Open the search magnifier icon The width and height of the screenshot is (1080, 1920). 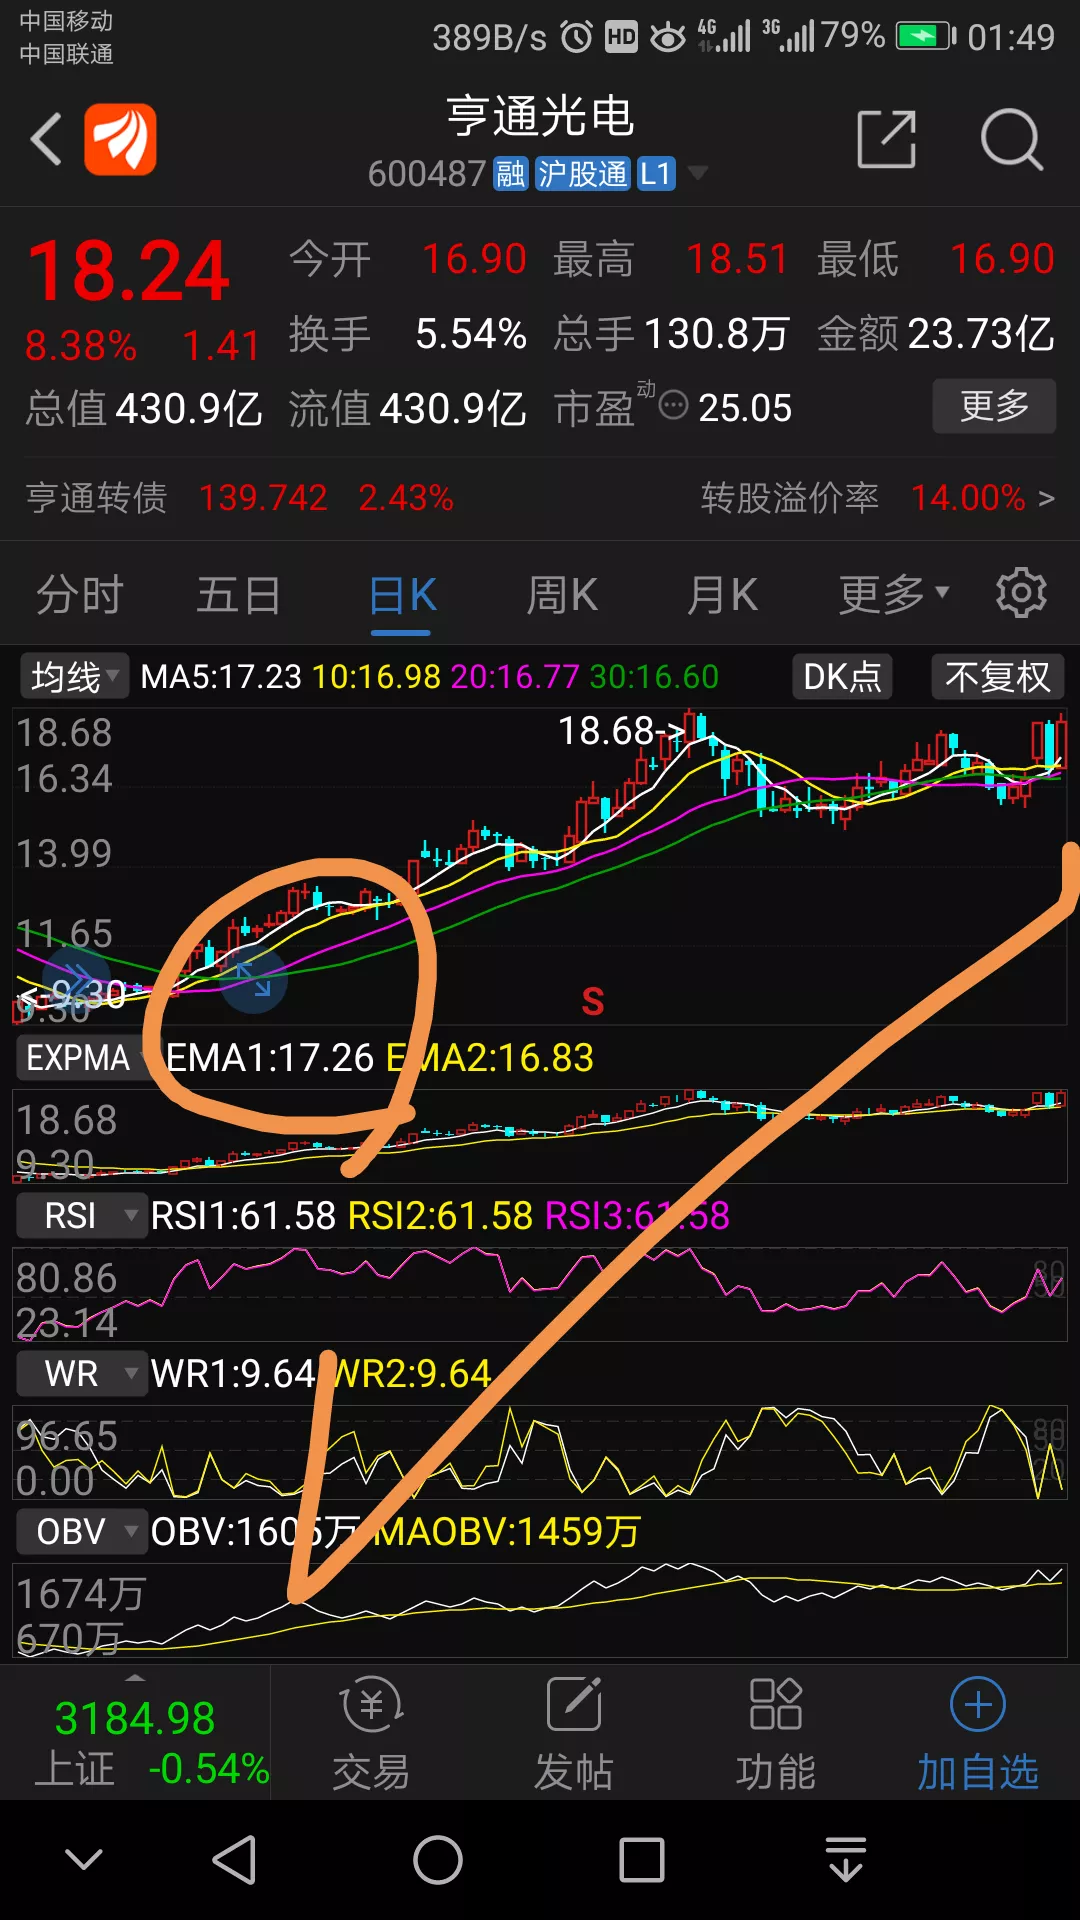pos(1011,139)
